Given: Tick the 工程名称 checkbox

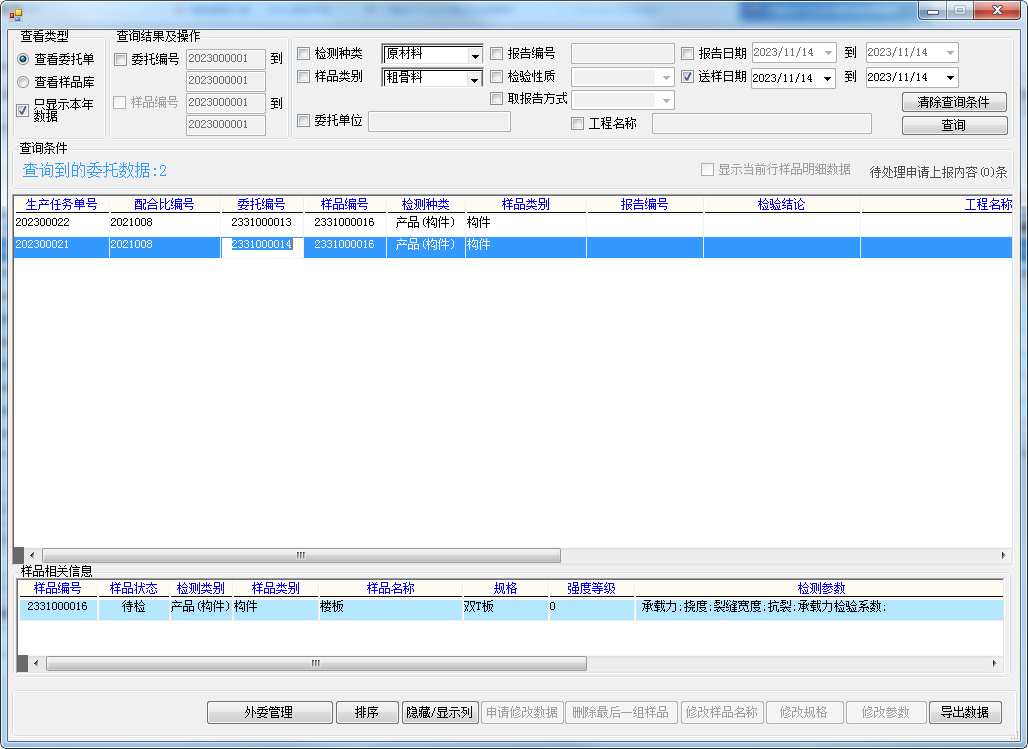Looking at the screenshot, I should click(578, 124).
